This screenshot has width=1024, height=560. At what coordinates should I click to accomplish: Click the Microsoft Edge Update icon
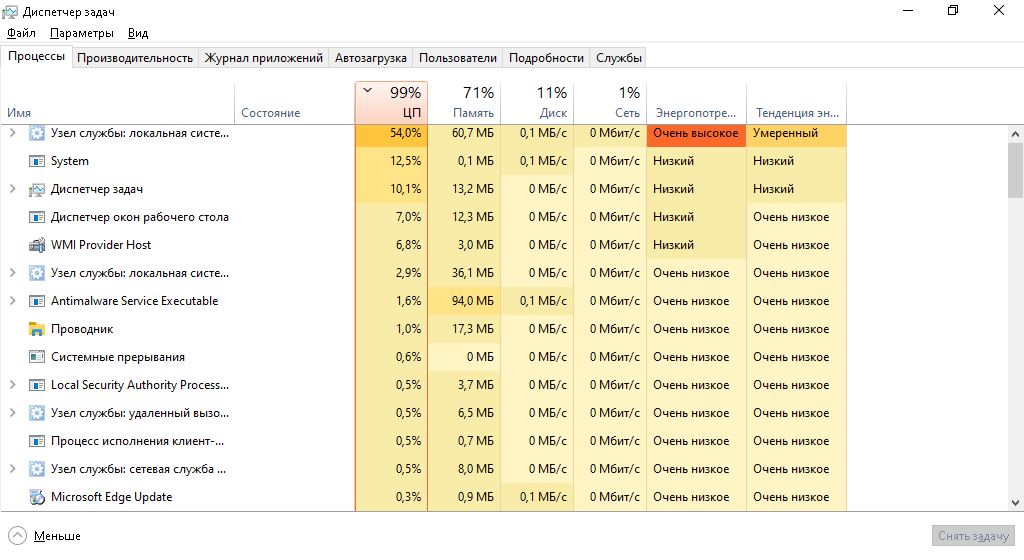(37, 497)
